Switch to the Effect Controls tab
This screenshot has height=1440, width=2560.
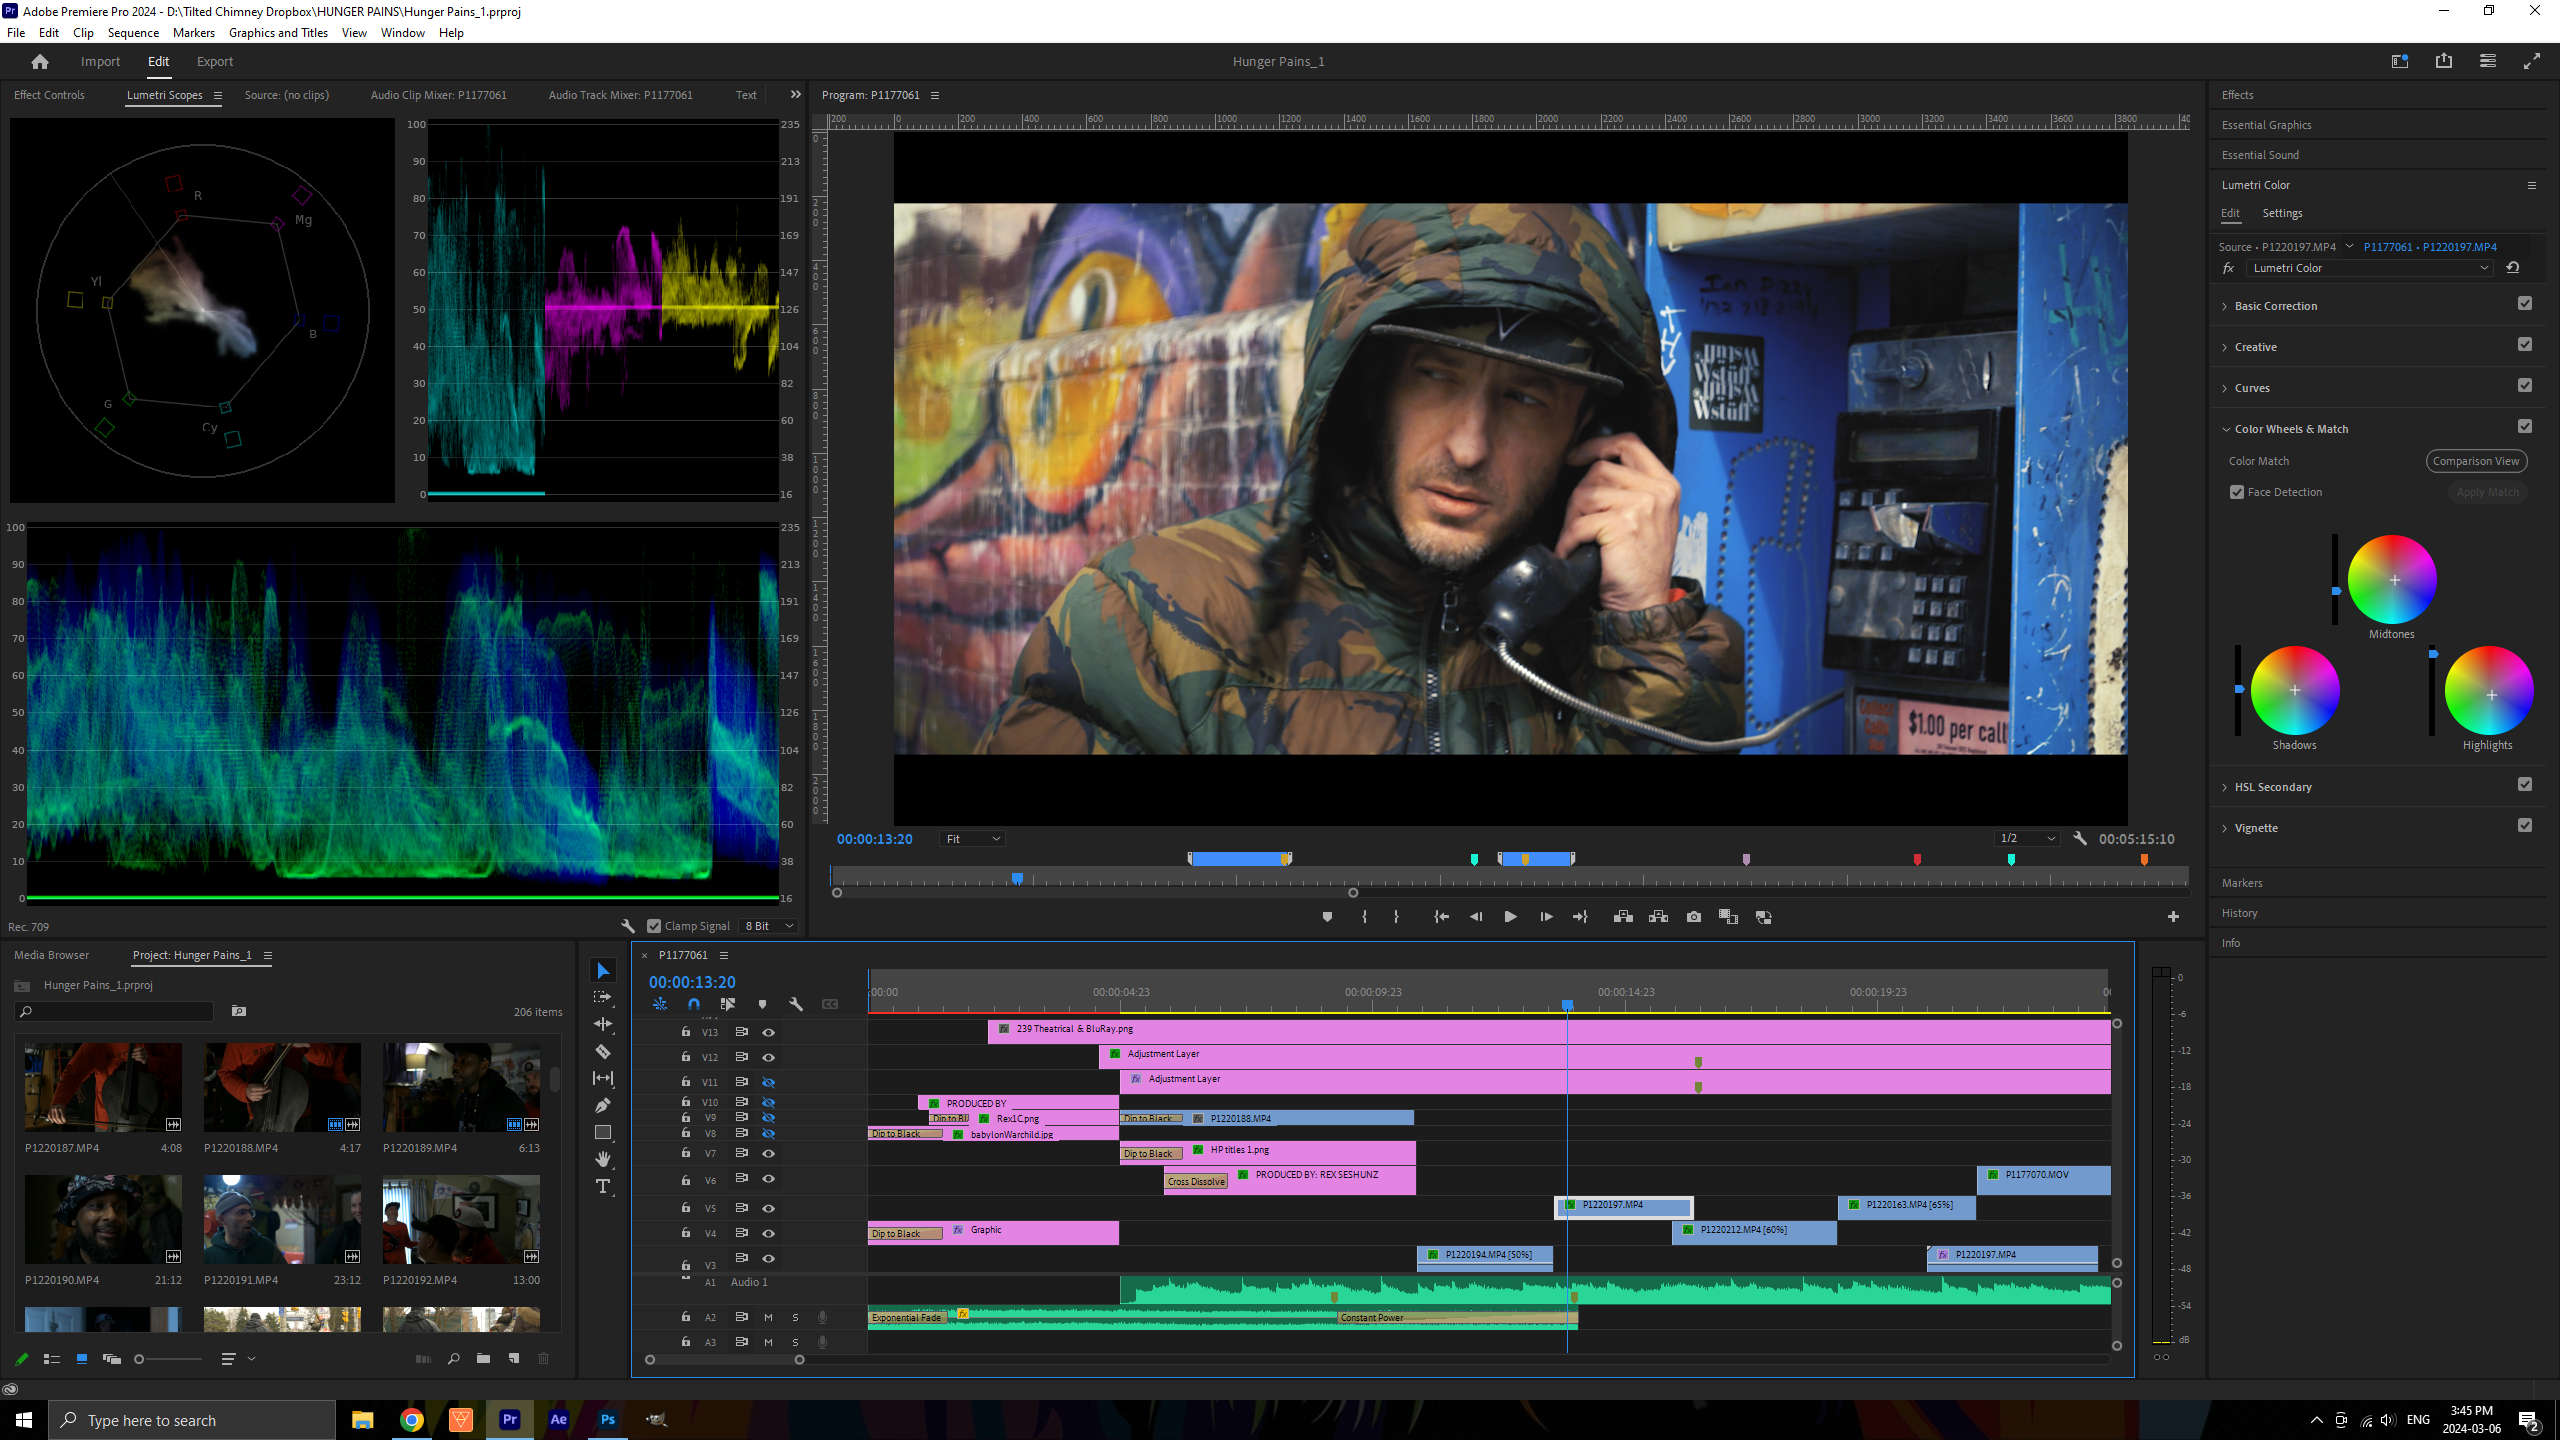coord(49,95)
